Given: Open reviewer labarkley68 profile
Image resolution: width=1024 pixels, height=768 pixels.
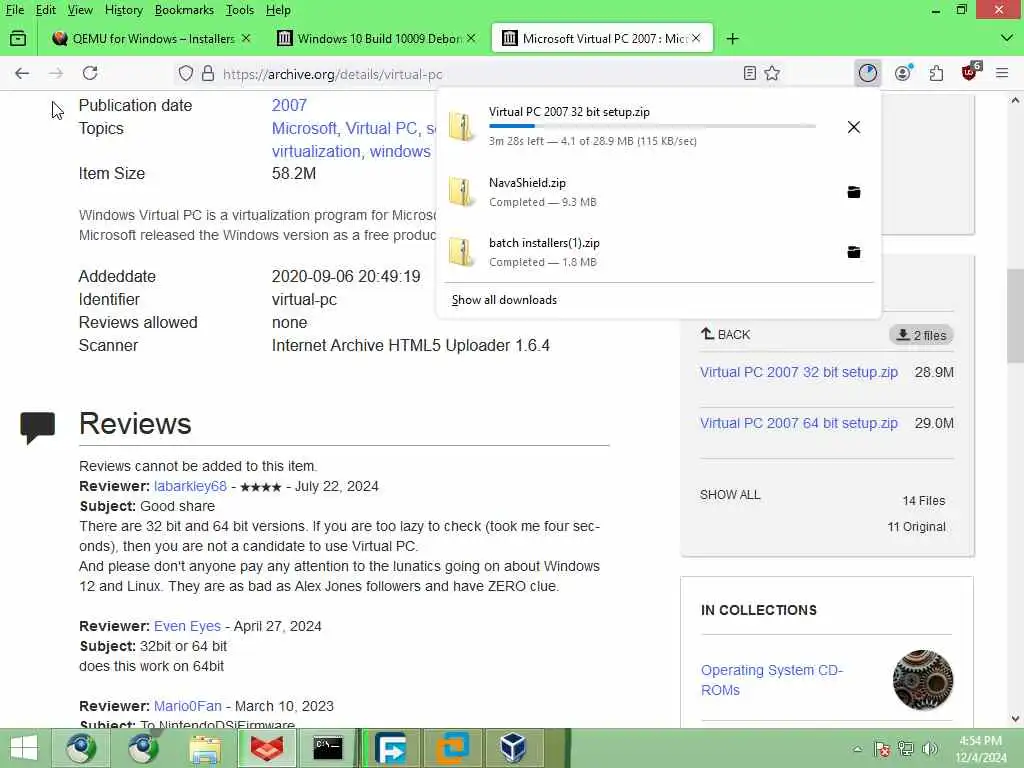Looking at the screenshot, I should (x=190, y=486).
